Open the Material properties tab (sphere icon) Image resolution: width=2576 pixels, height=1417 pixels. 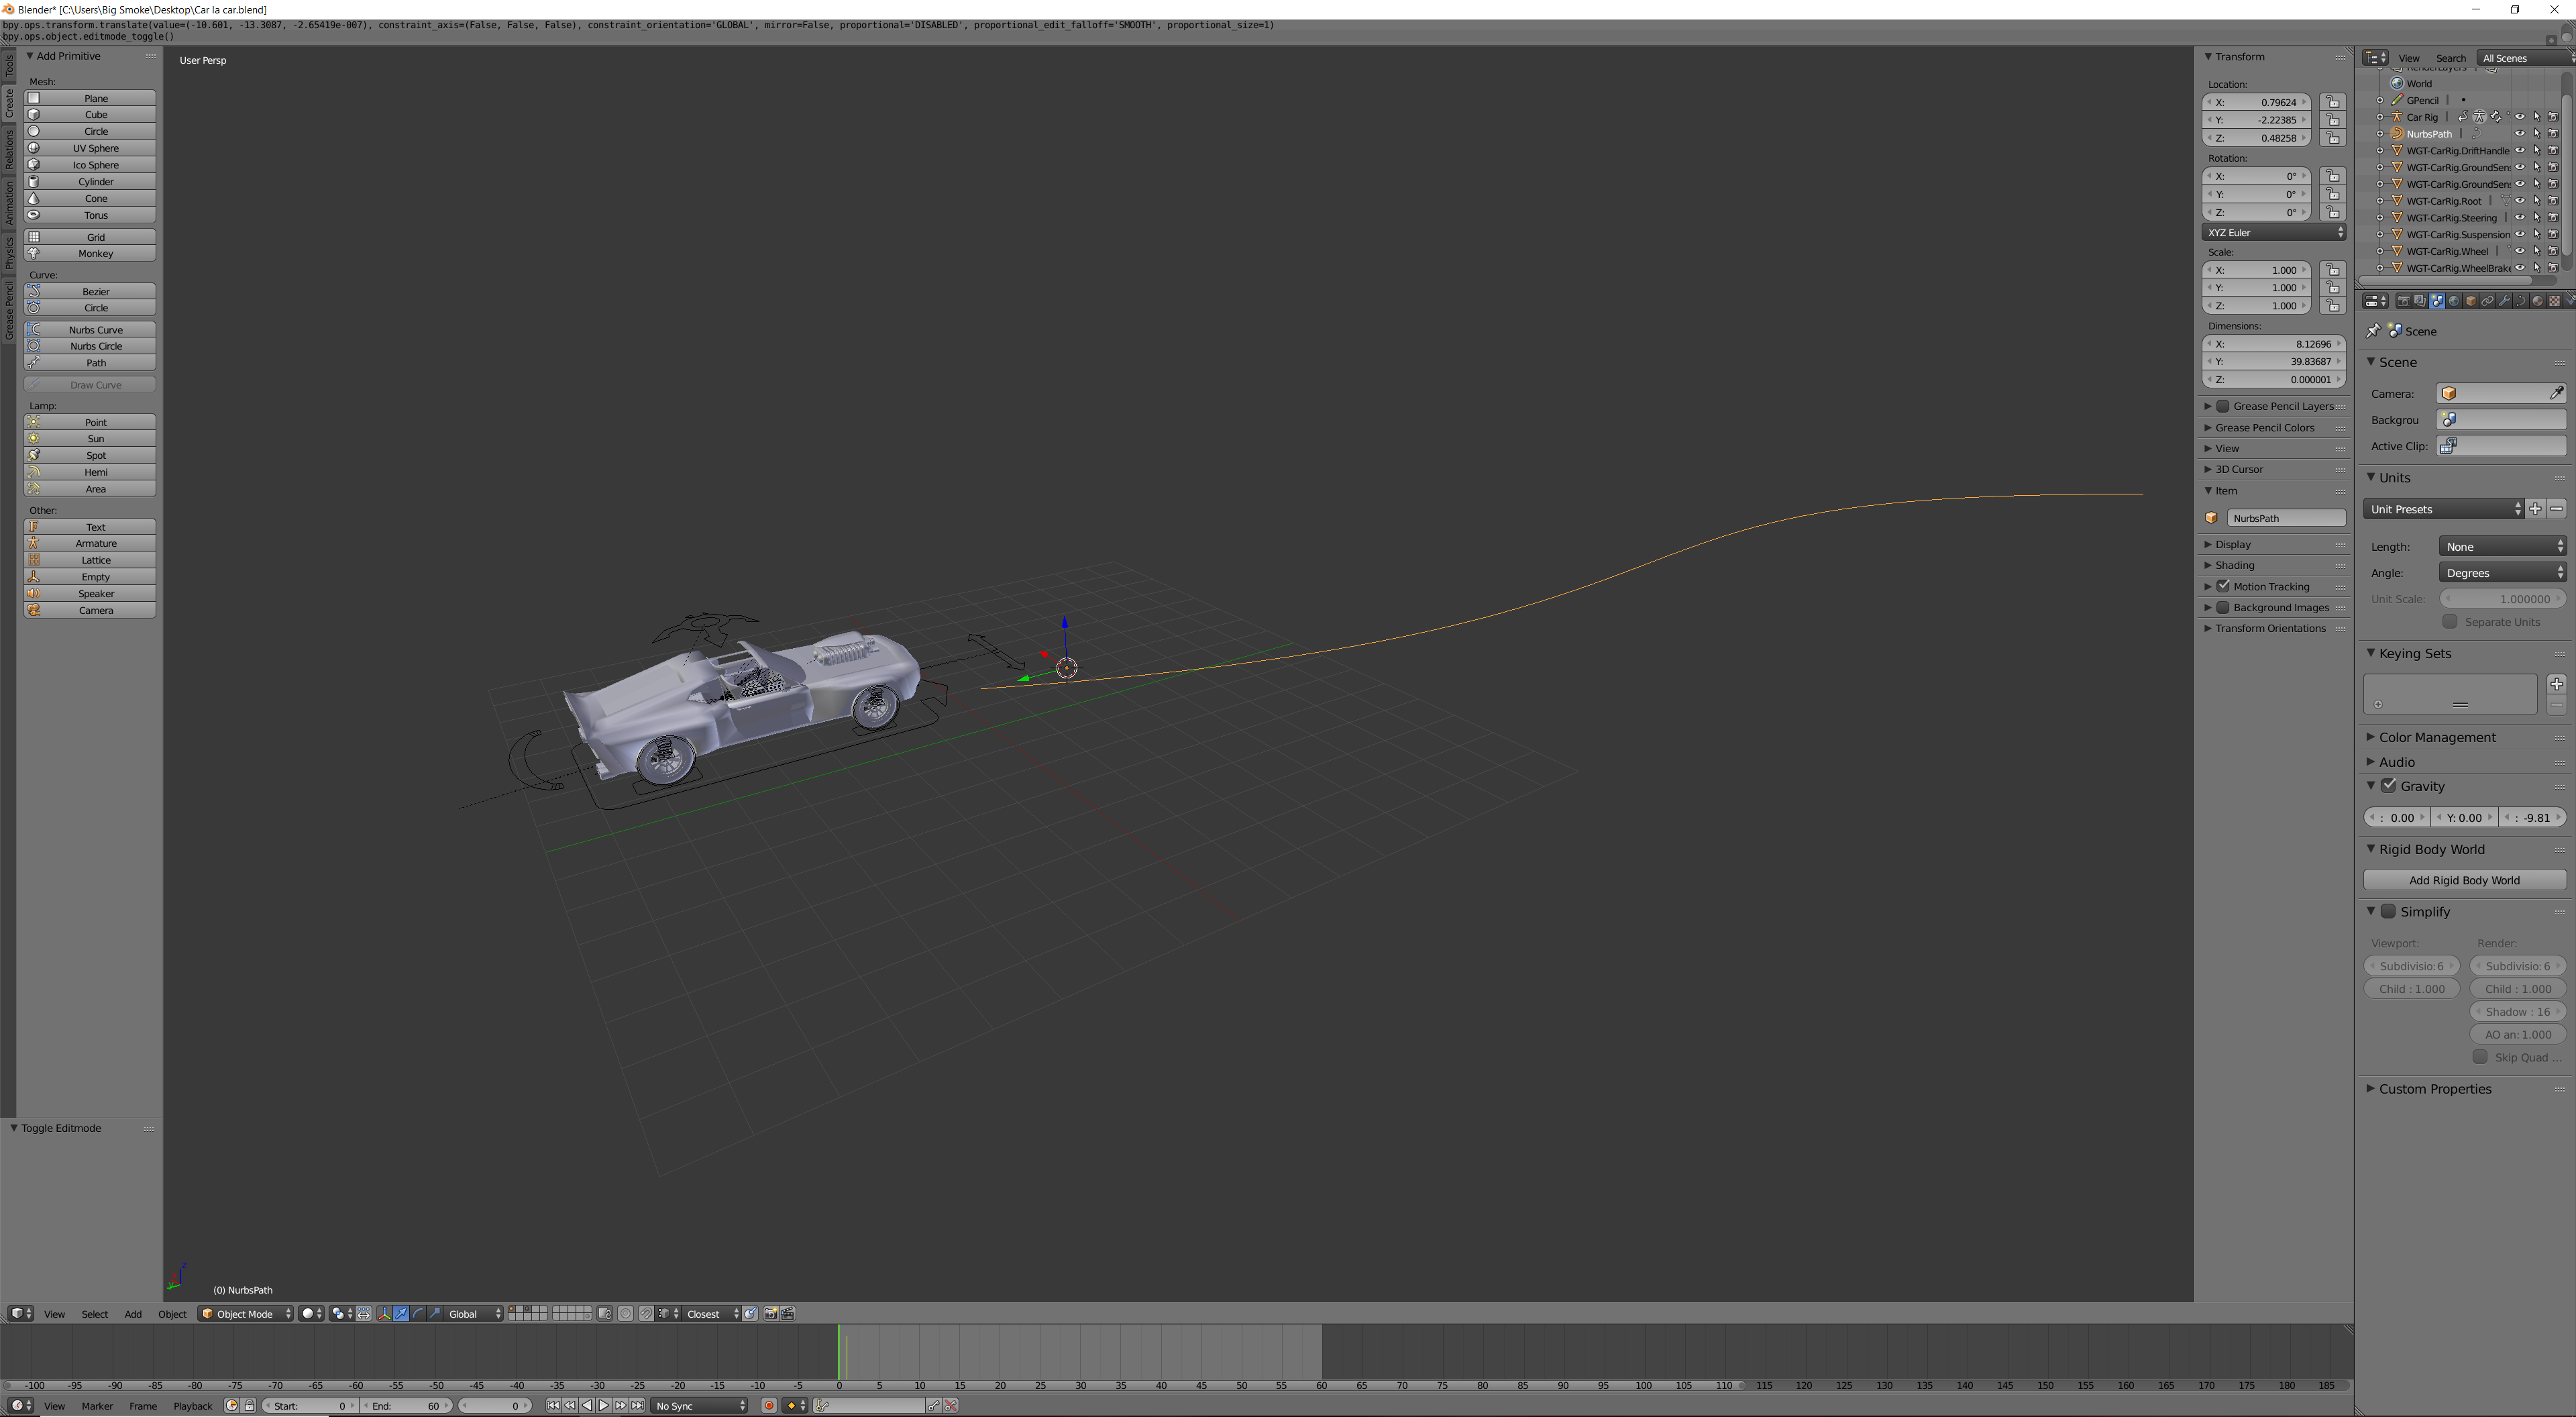click(2537, 301)
